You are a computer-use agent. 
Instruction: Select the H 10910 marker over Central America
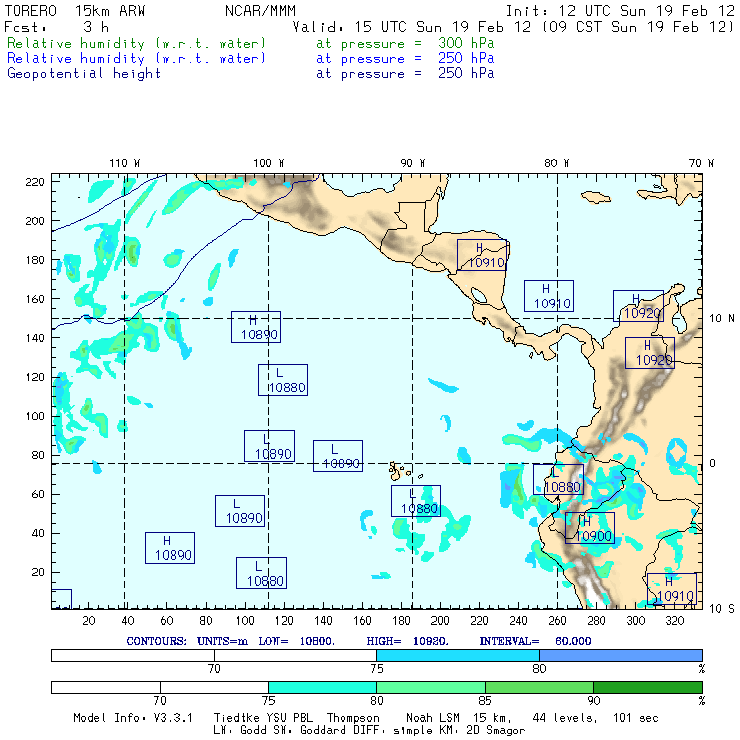(482, 255)
